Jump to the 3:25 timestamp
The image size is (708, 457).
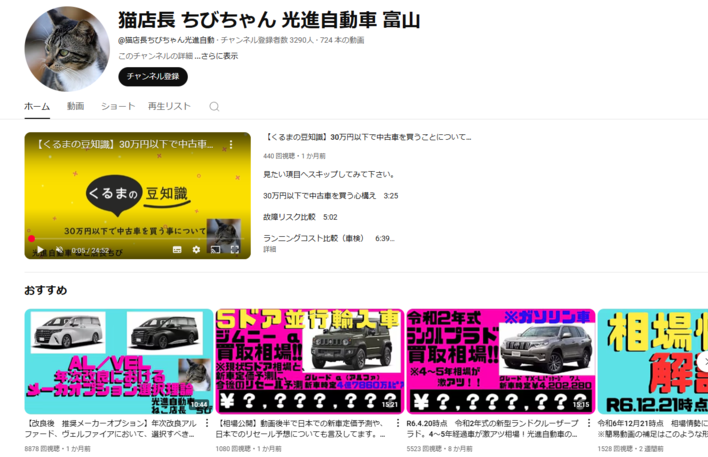[x=391, y=196]
